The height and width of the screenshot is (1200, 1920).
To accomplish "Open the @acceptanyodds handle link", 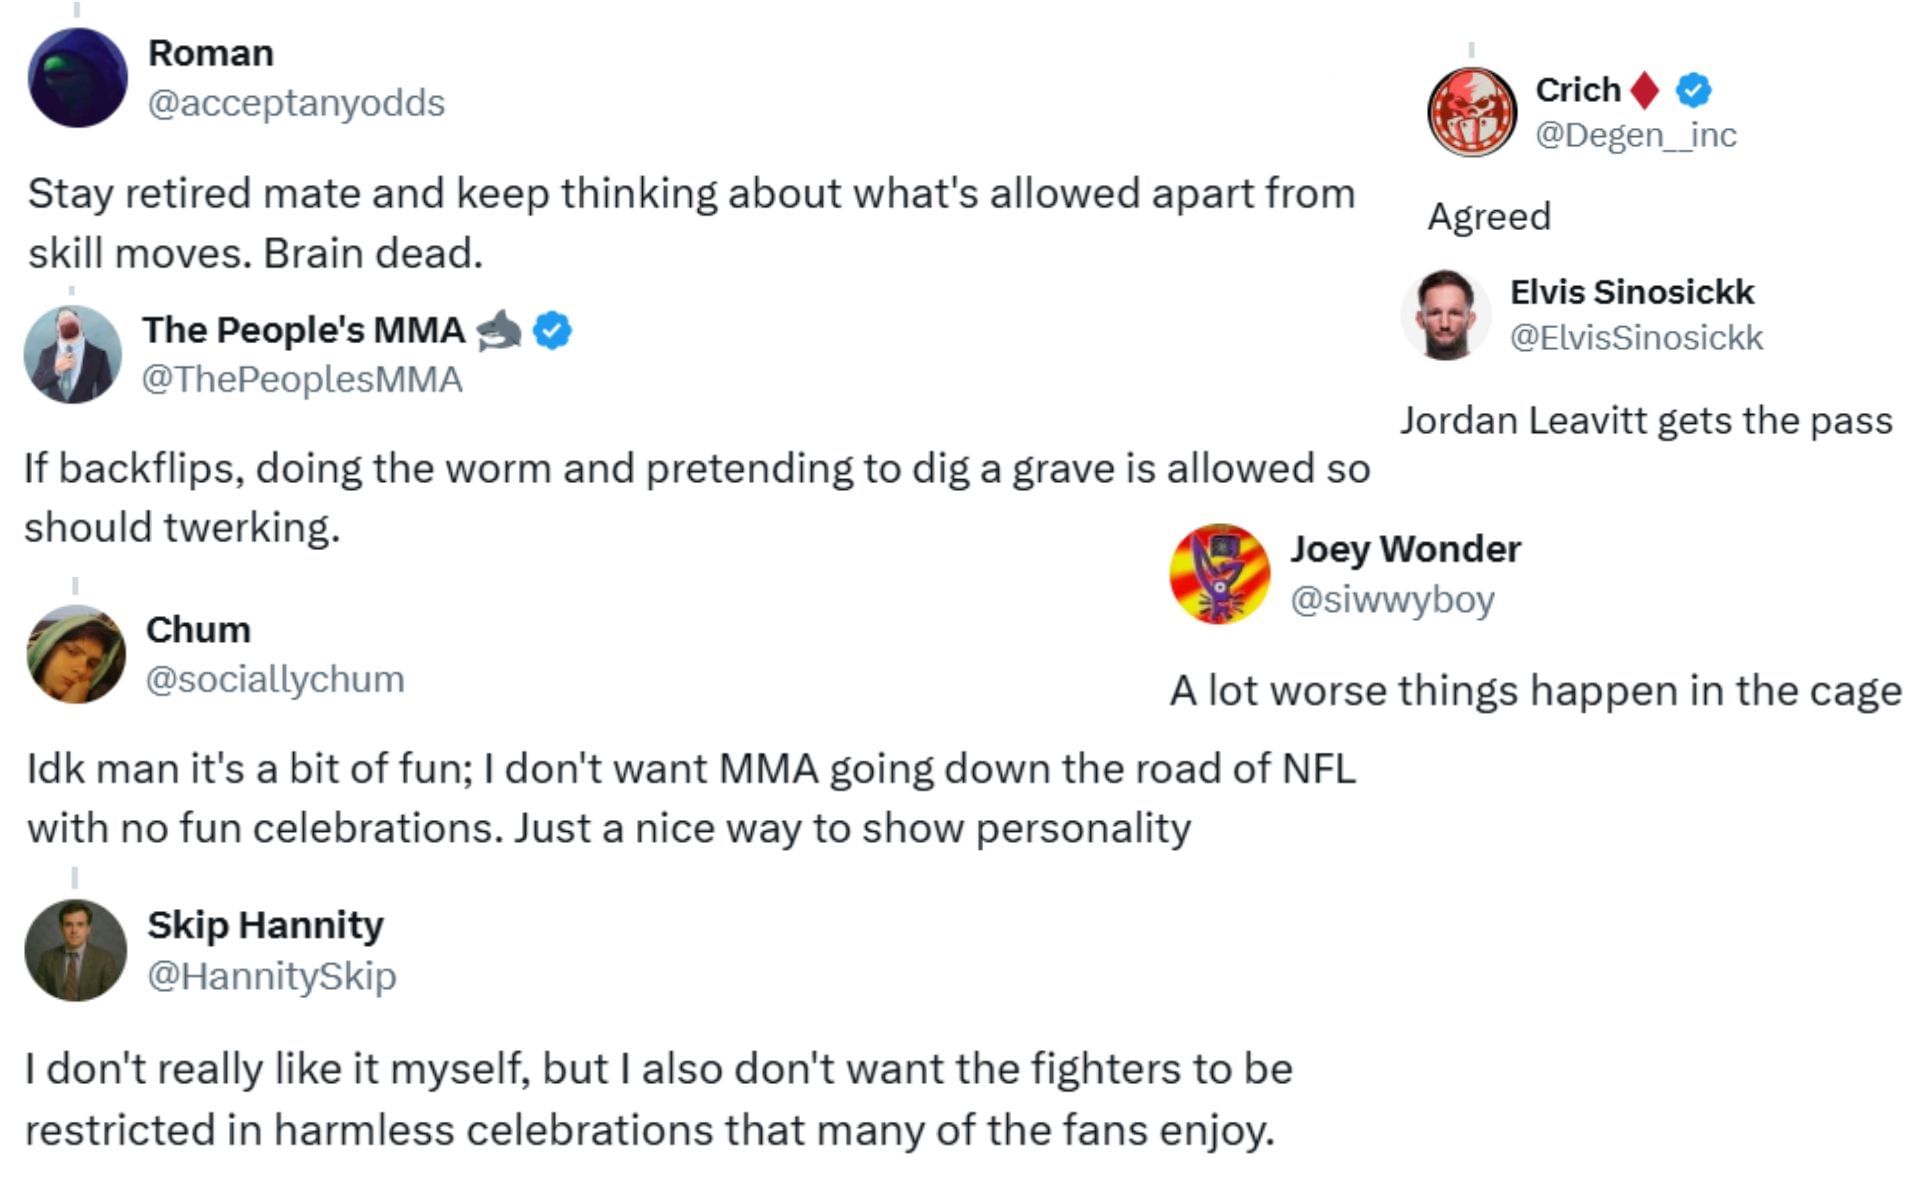I will coord(296,103).
